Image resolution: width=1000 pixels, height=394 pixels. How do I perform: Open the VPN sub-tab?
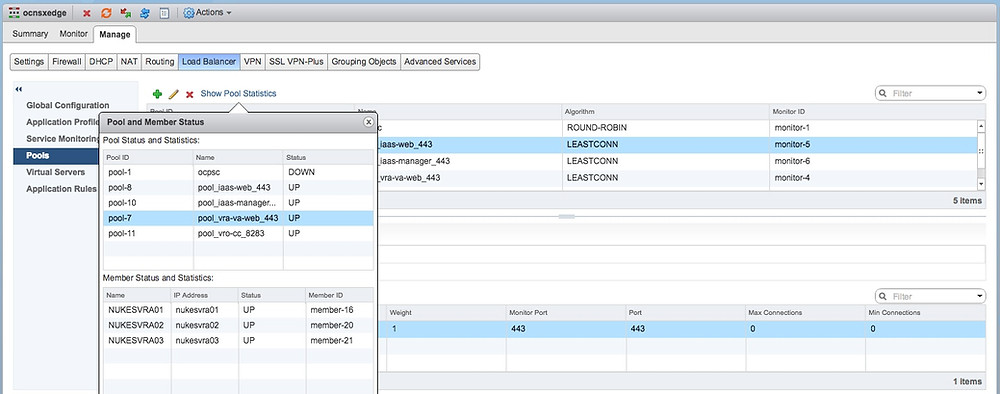click(253, 62)
